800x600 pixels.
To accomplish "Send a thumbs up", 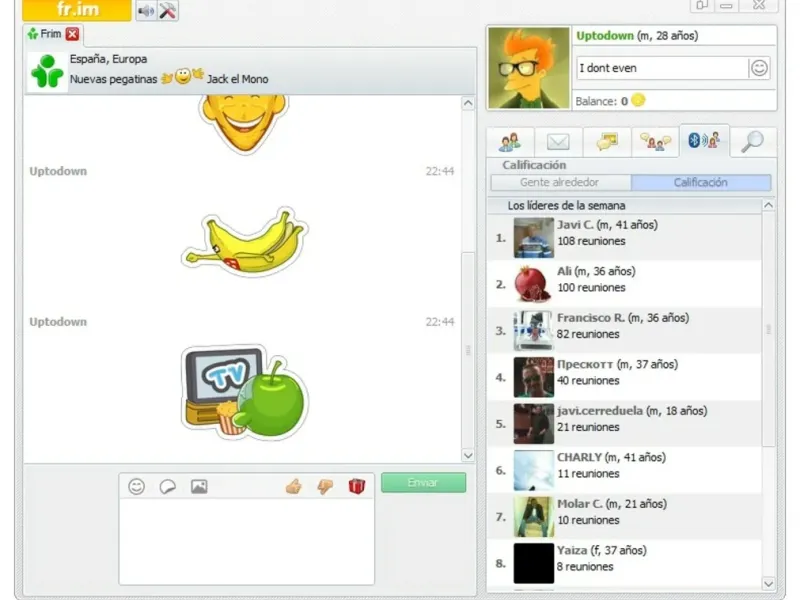I will pos(293,486).
